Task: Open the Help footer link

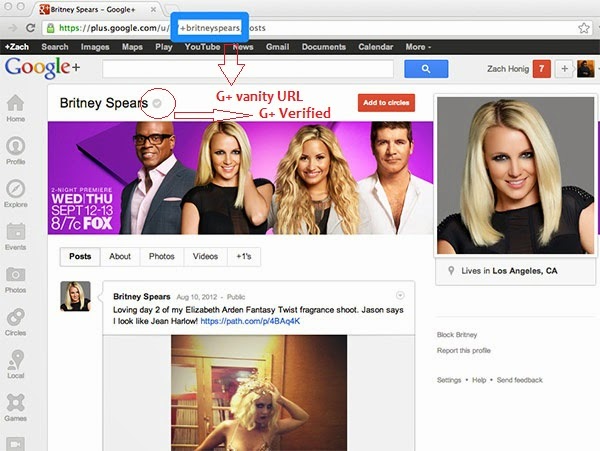Action: click(x=479, y=380)
